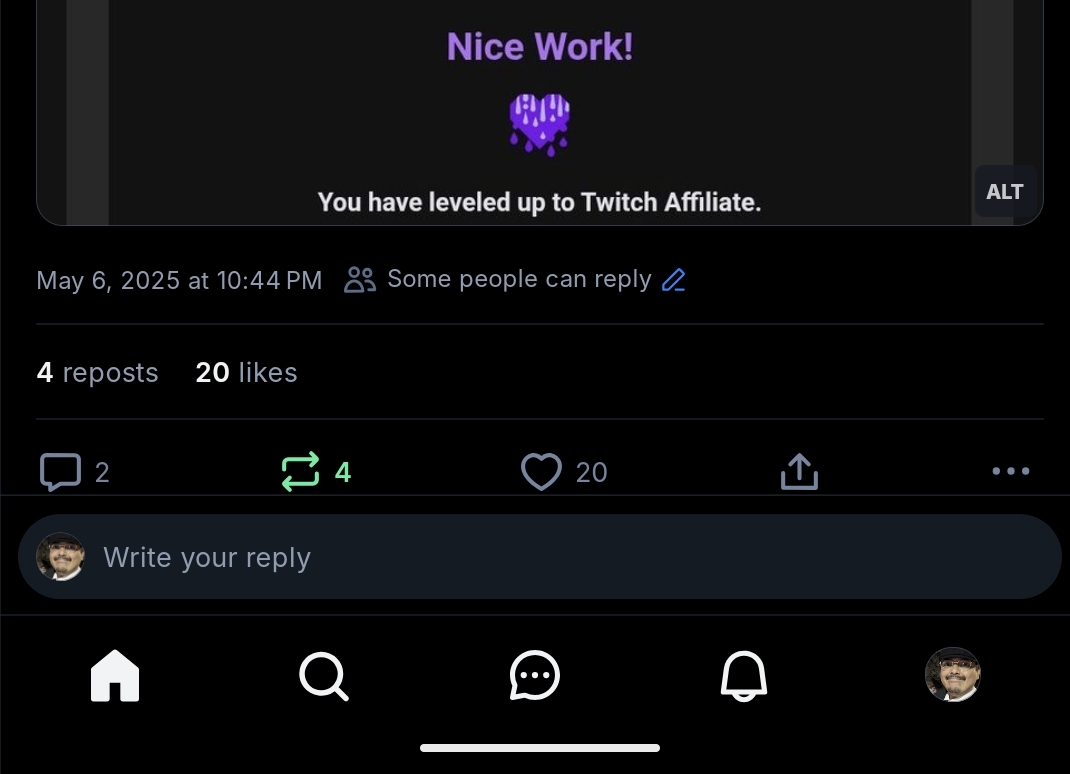Tap the people icon near reply settings
This screenshot has width=1070, height=774.
pos(360,280)
